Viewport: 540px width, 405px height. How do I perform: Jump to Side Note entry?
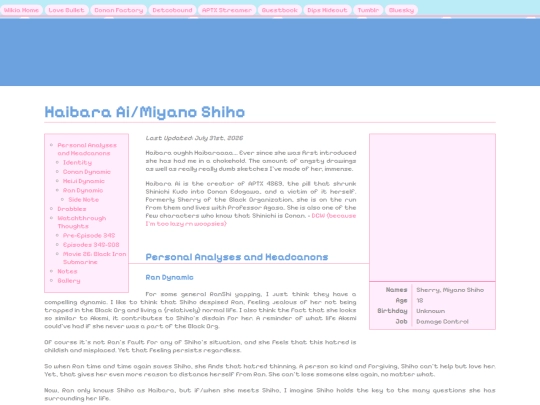click(84, 200)
